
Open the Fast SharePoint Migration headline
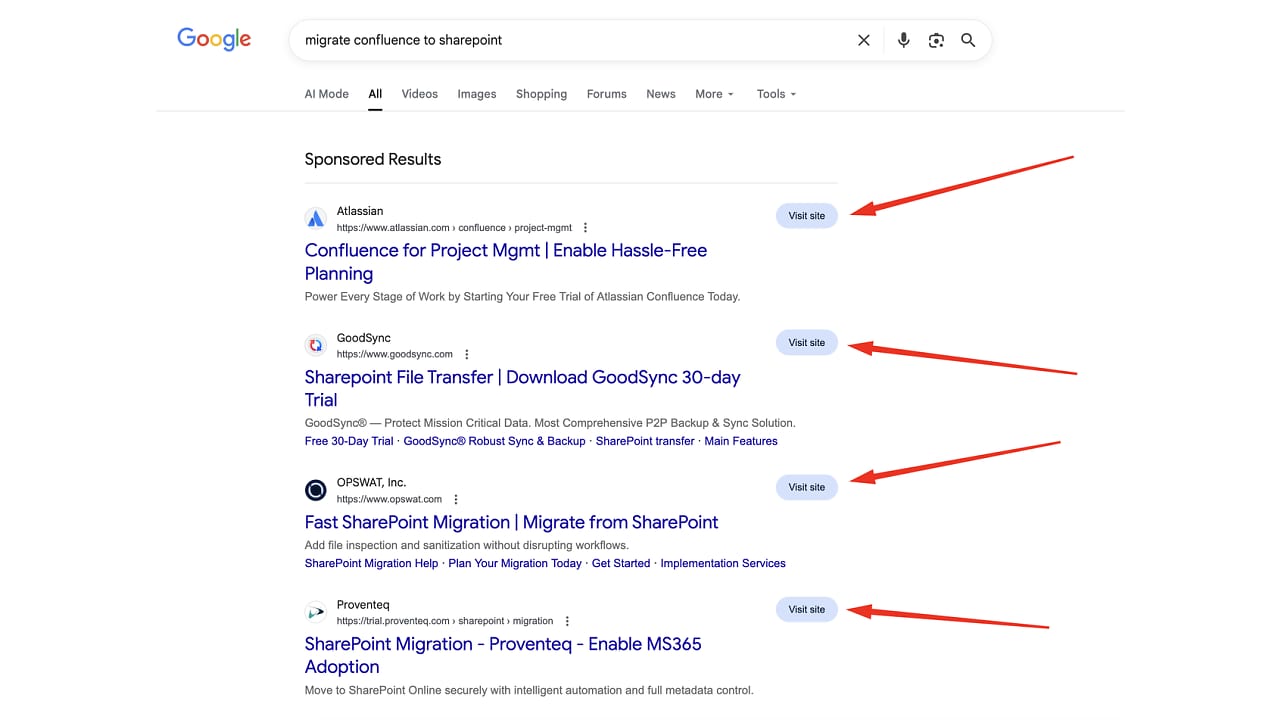point(511,522)
